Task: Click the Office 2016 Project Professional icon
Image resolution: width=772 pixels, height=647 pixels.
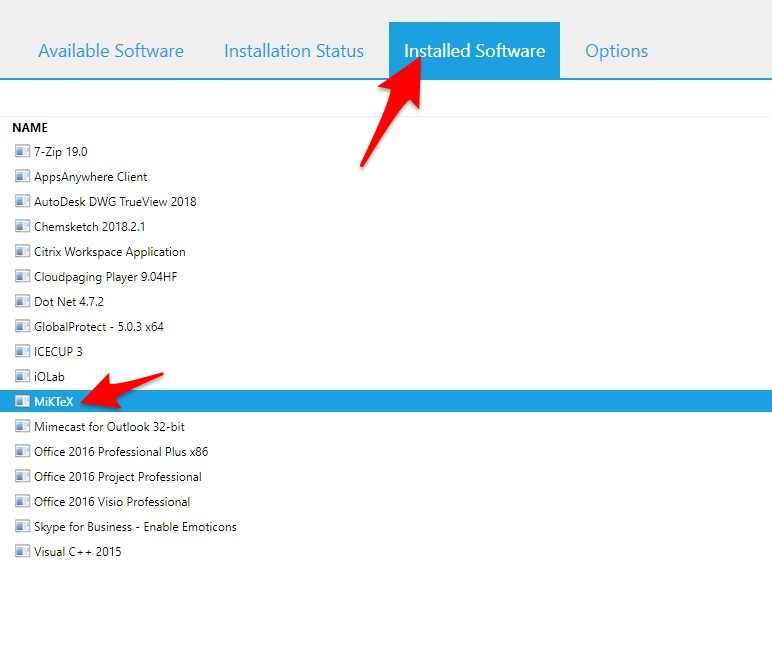Action: click(22, 476)
